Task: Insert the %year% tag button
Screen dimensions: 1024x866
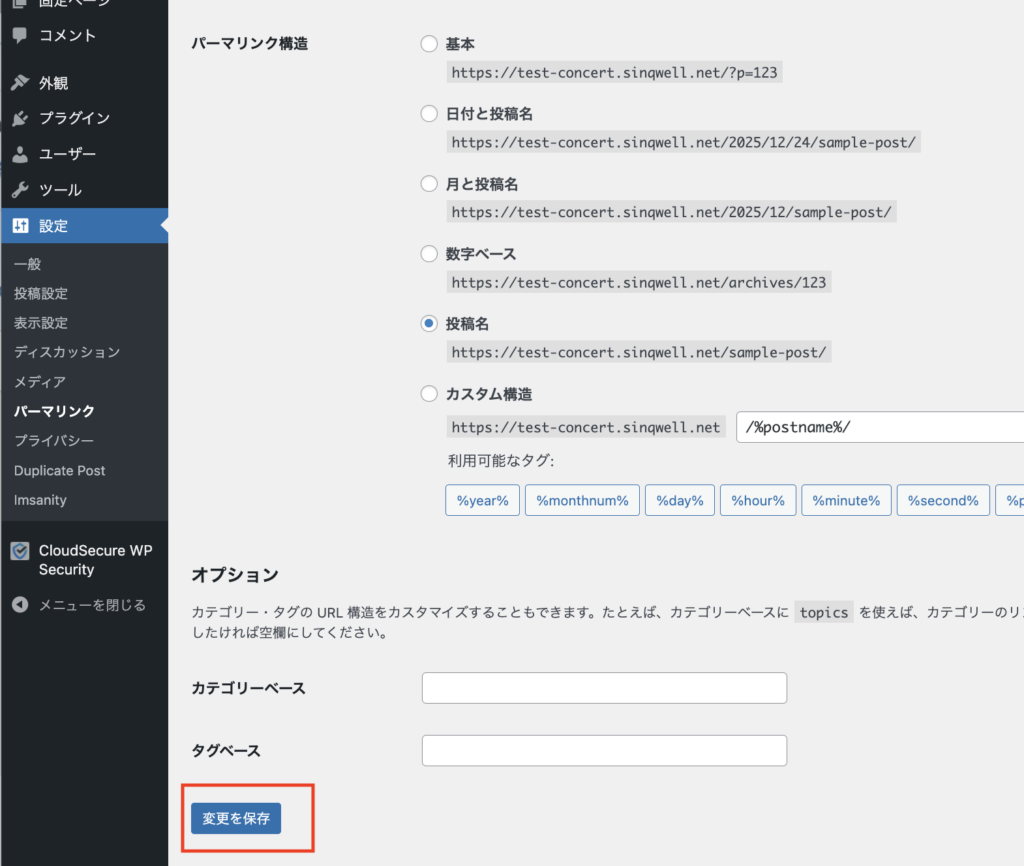Action: point(483,501)
